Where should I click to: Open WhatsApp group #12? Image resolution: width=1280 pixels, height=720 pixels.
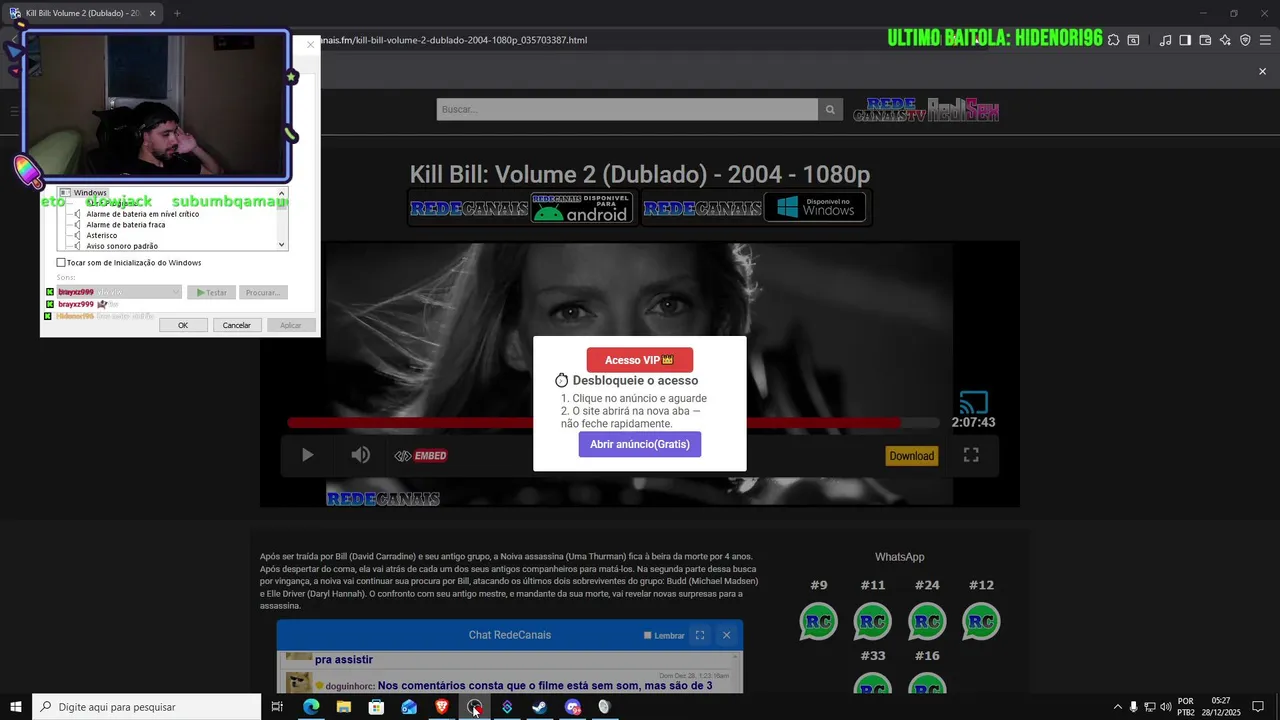[x=981, y=622]
